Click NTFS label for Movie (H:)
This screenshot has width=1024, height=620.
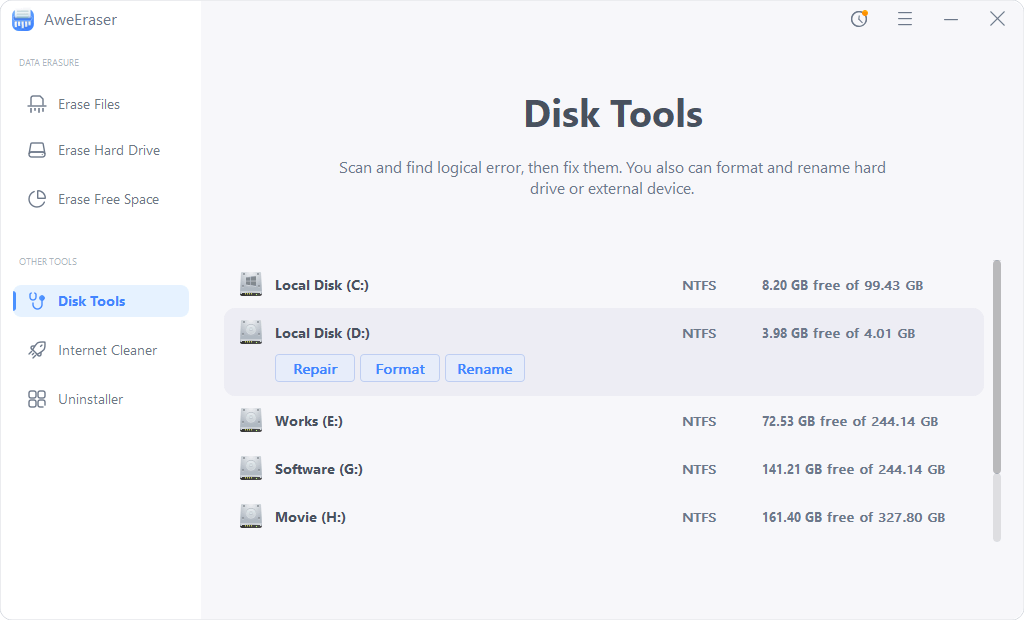pyautogui.click(x=699, y=517)
